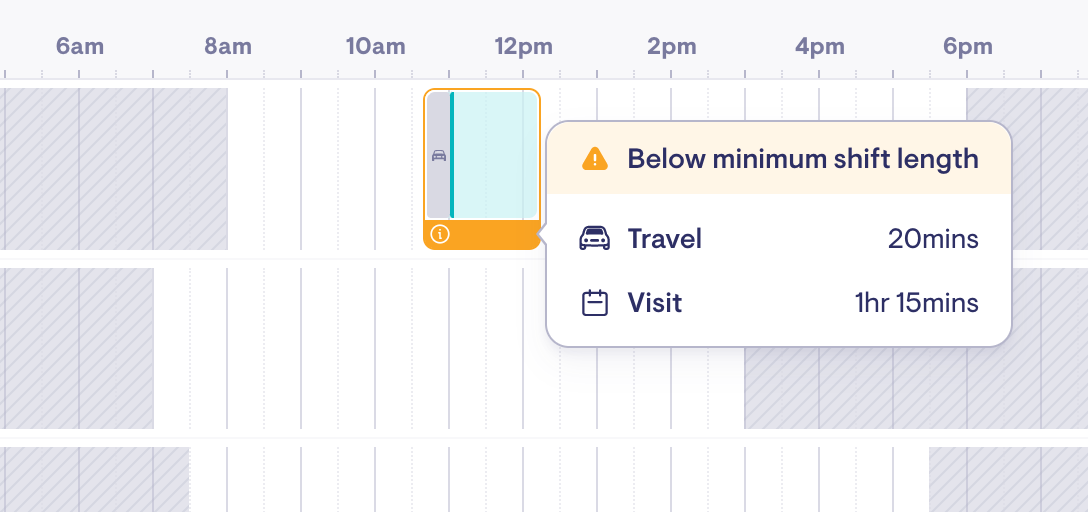1088x512 pixels.
Task: Click the orange warning triangle icon in the tooltip
Action: click(x=595, y=159)
